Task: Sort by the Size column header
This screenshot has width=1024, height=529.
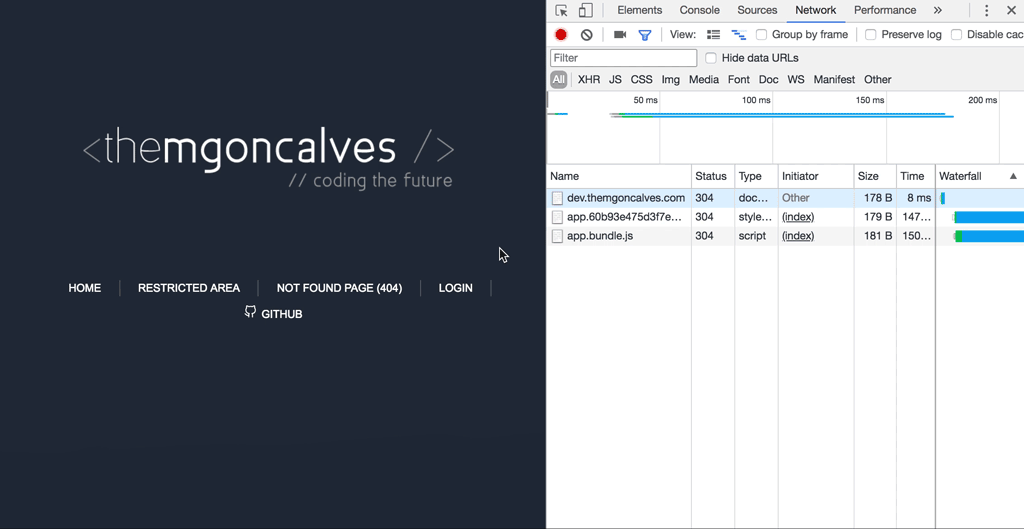Action: [875, 176]
